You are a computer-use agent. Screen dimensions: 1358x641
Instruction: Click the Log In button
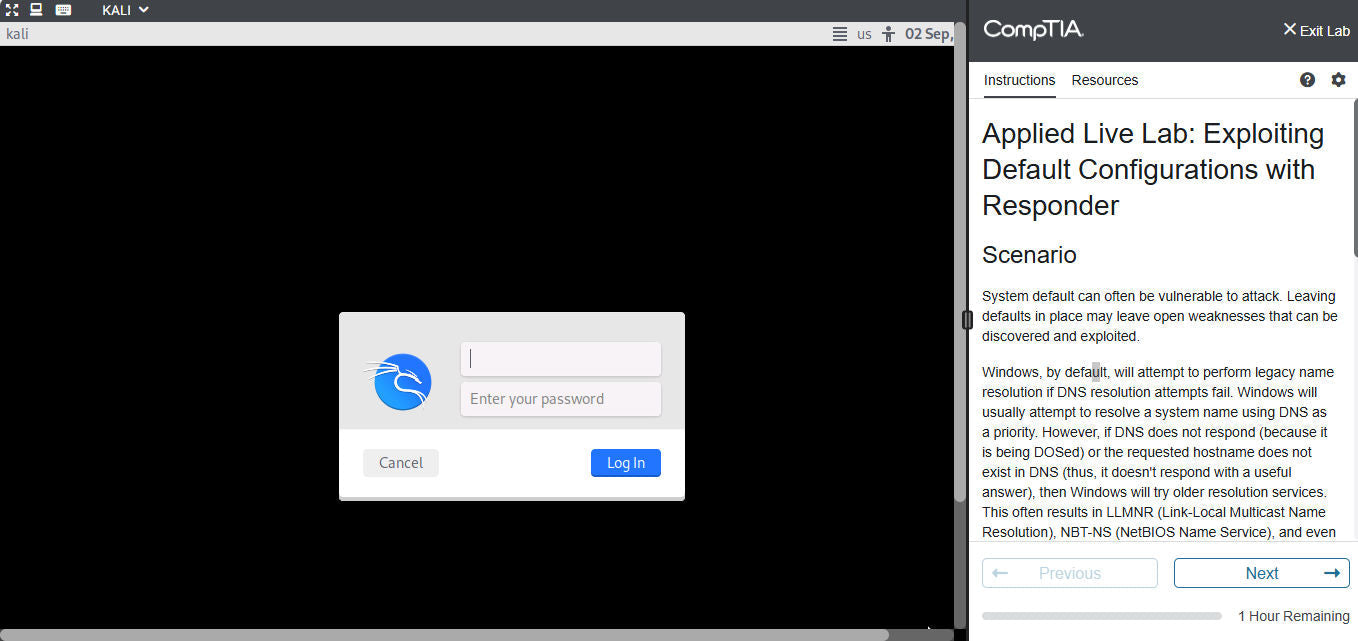click(x=625, y=462)
